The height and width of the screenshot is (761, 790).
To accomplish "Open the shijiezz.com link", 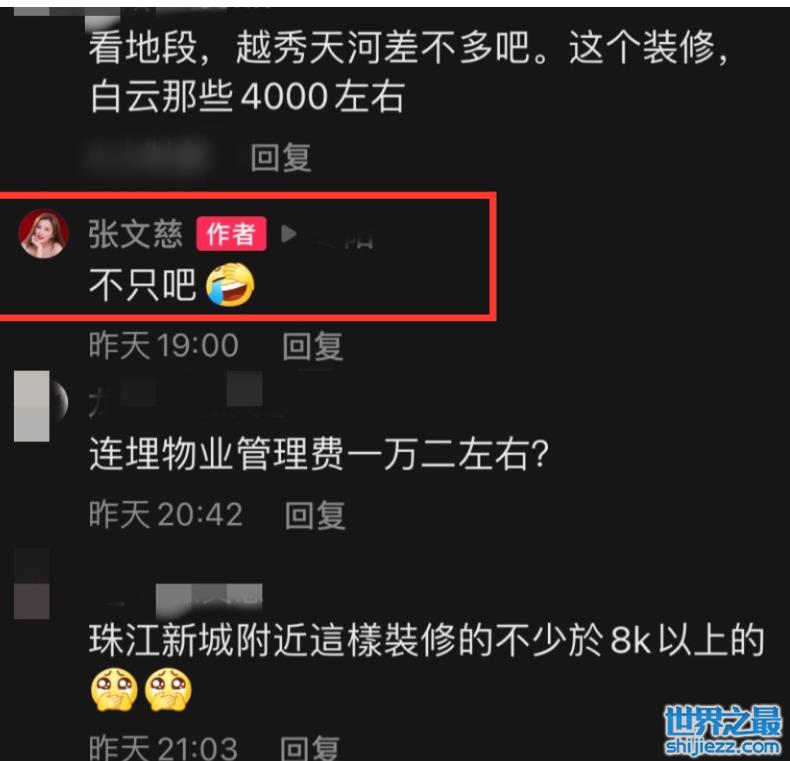I will pyautogui.click(x=723, y=746).
